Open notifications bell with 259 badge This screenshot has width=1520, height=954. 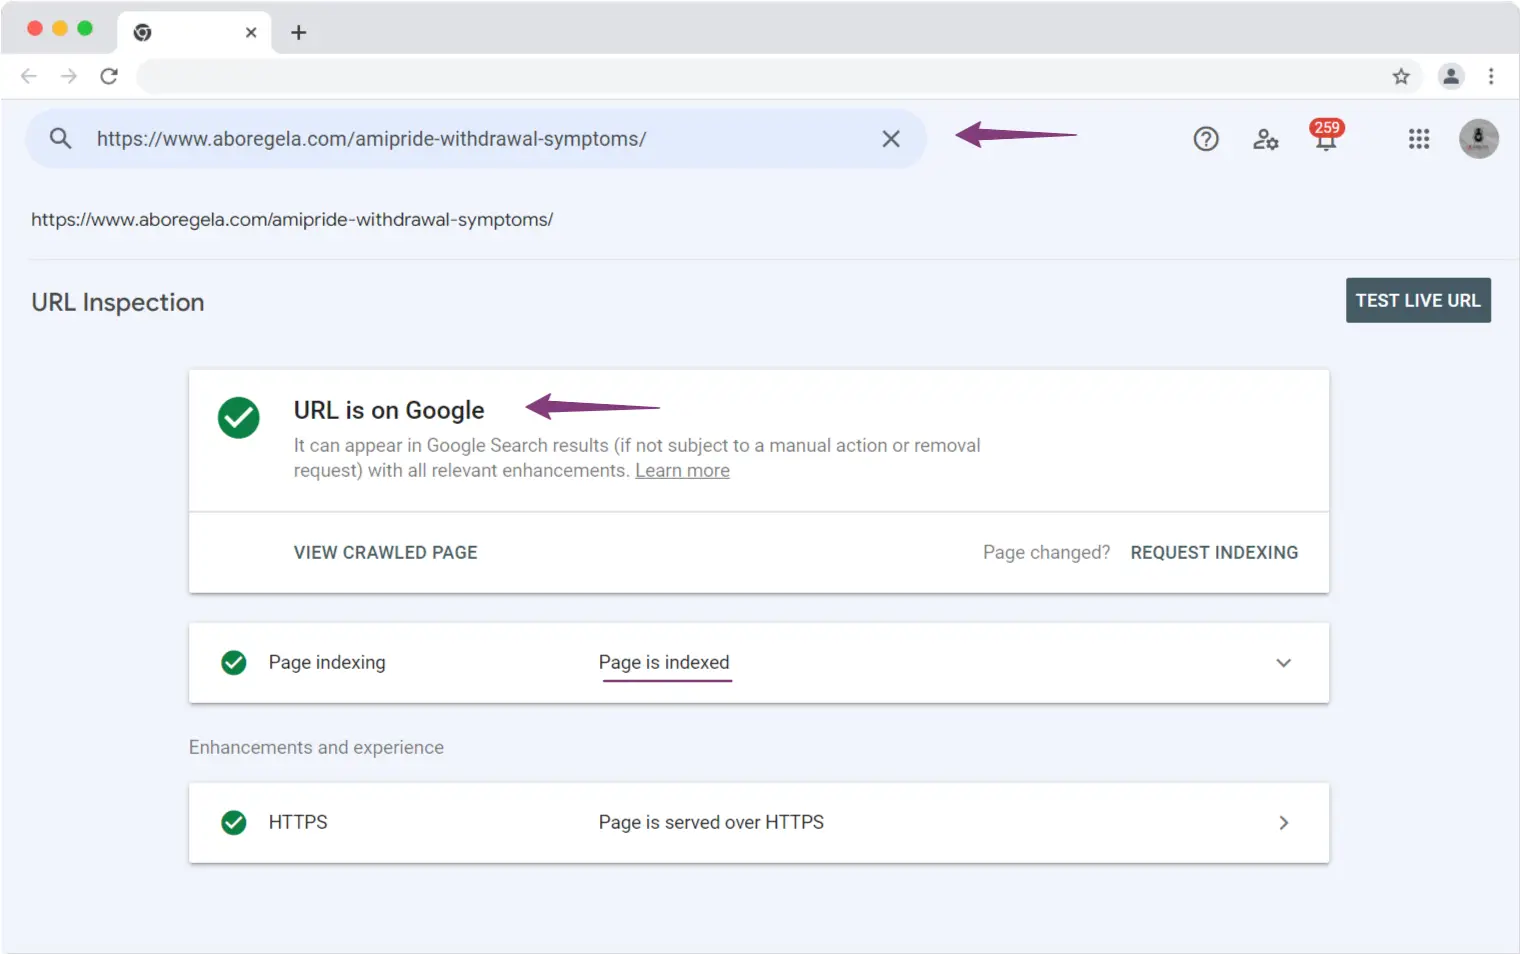[x=1326, y=139]
